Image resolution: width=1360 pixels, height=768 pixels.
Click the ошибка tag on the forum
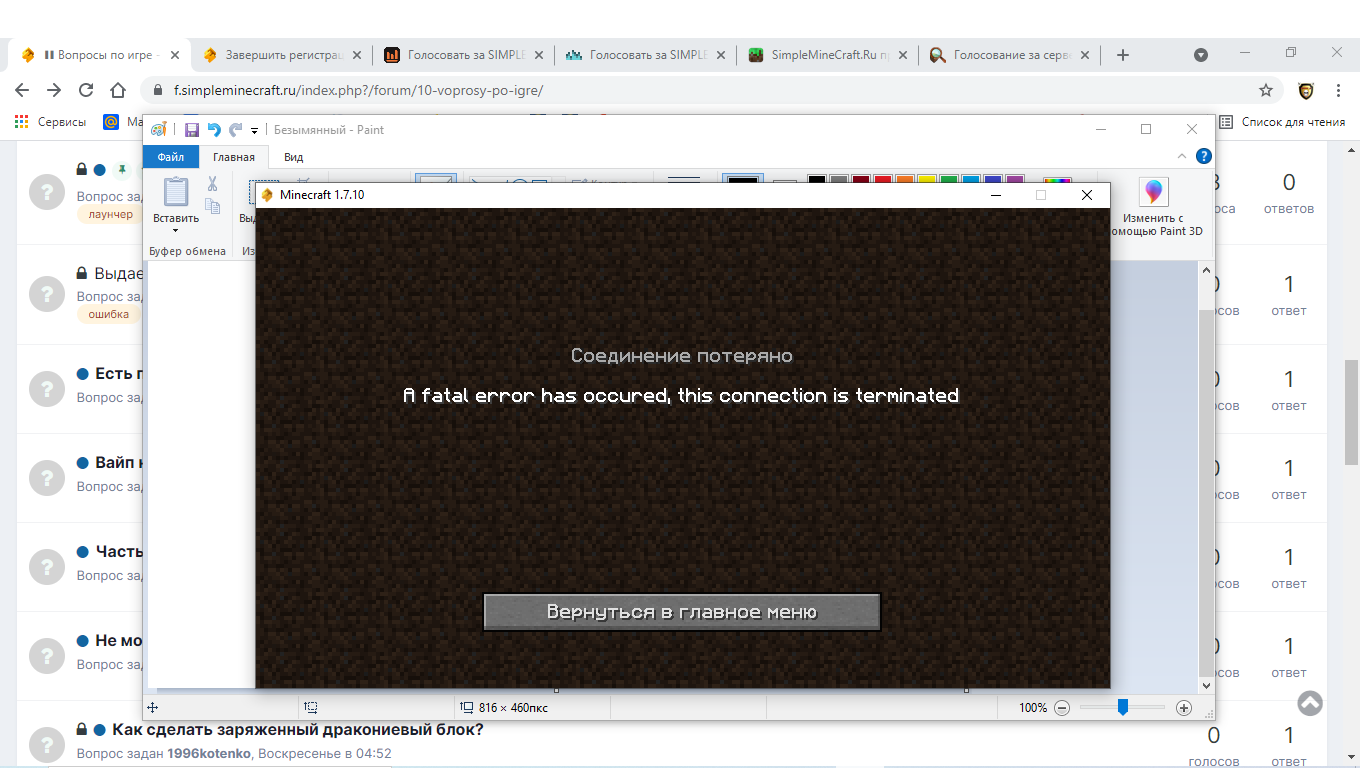(x=108, y=314)
